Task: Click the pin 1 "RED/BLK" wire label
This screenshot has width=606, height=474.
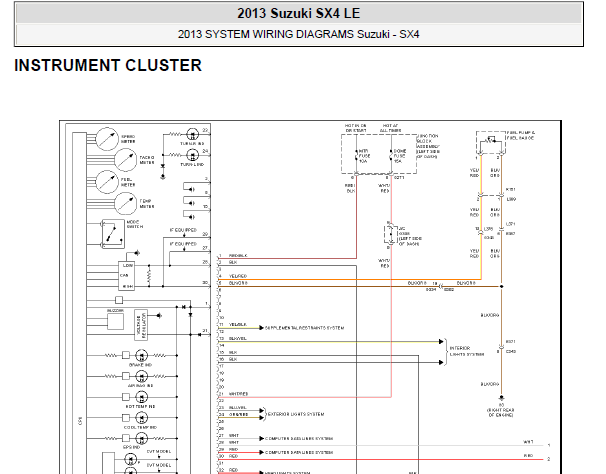Action: point(238,256)
